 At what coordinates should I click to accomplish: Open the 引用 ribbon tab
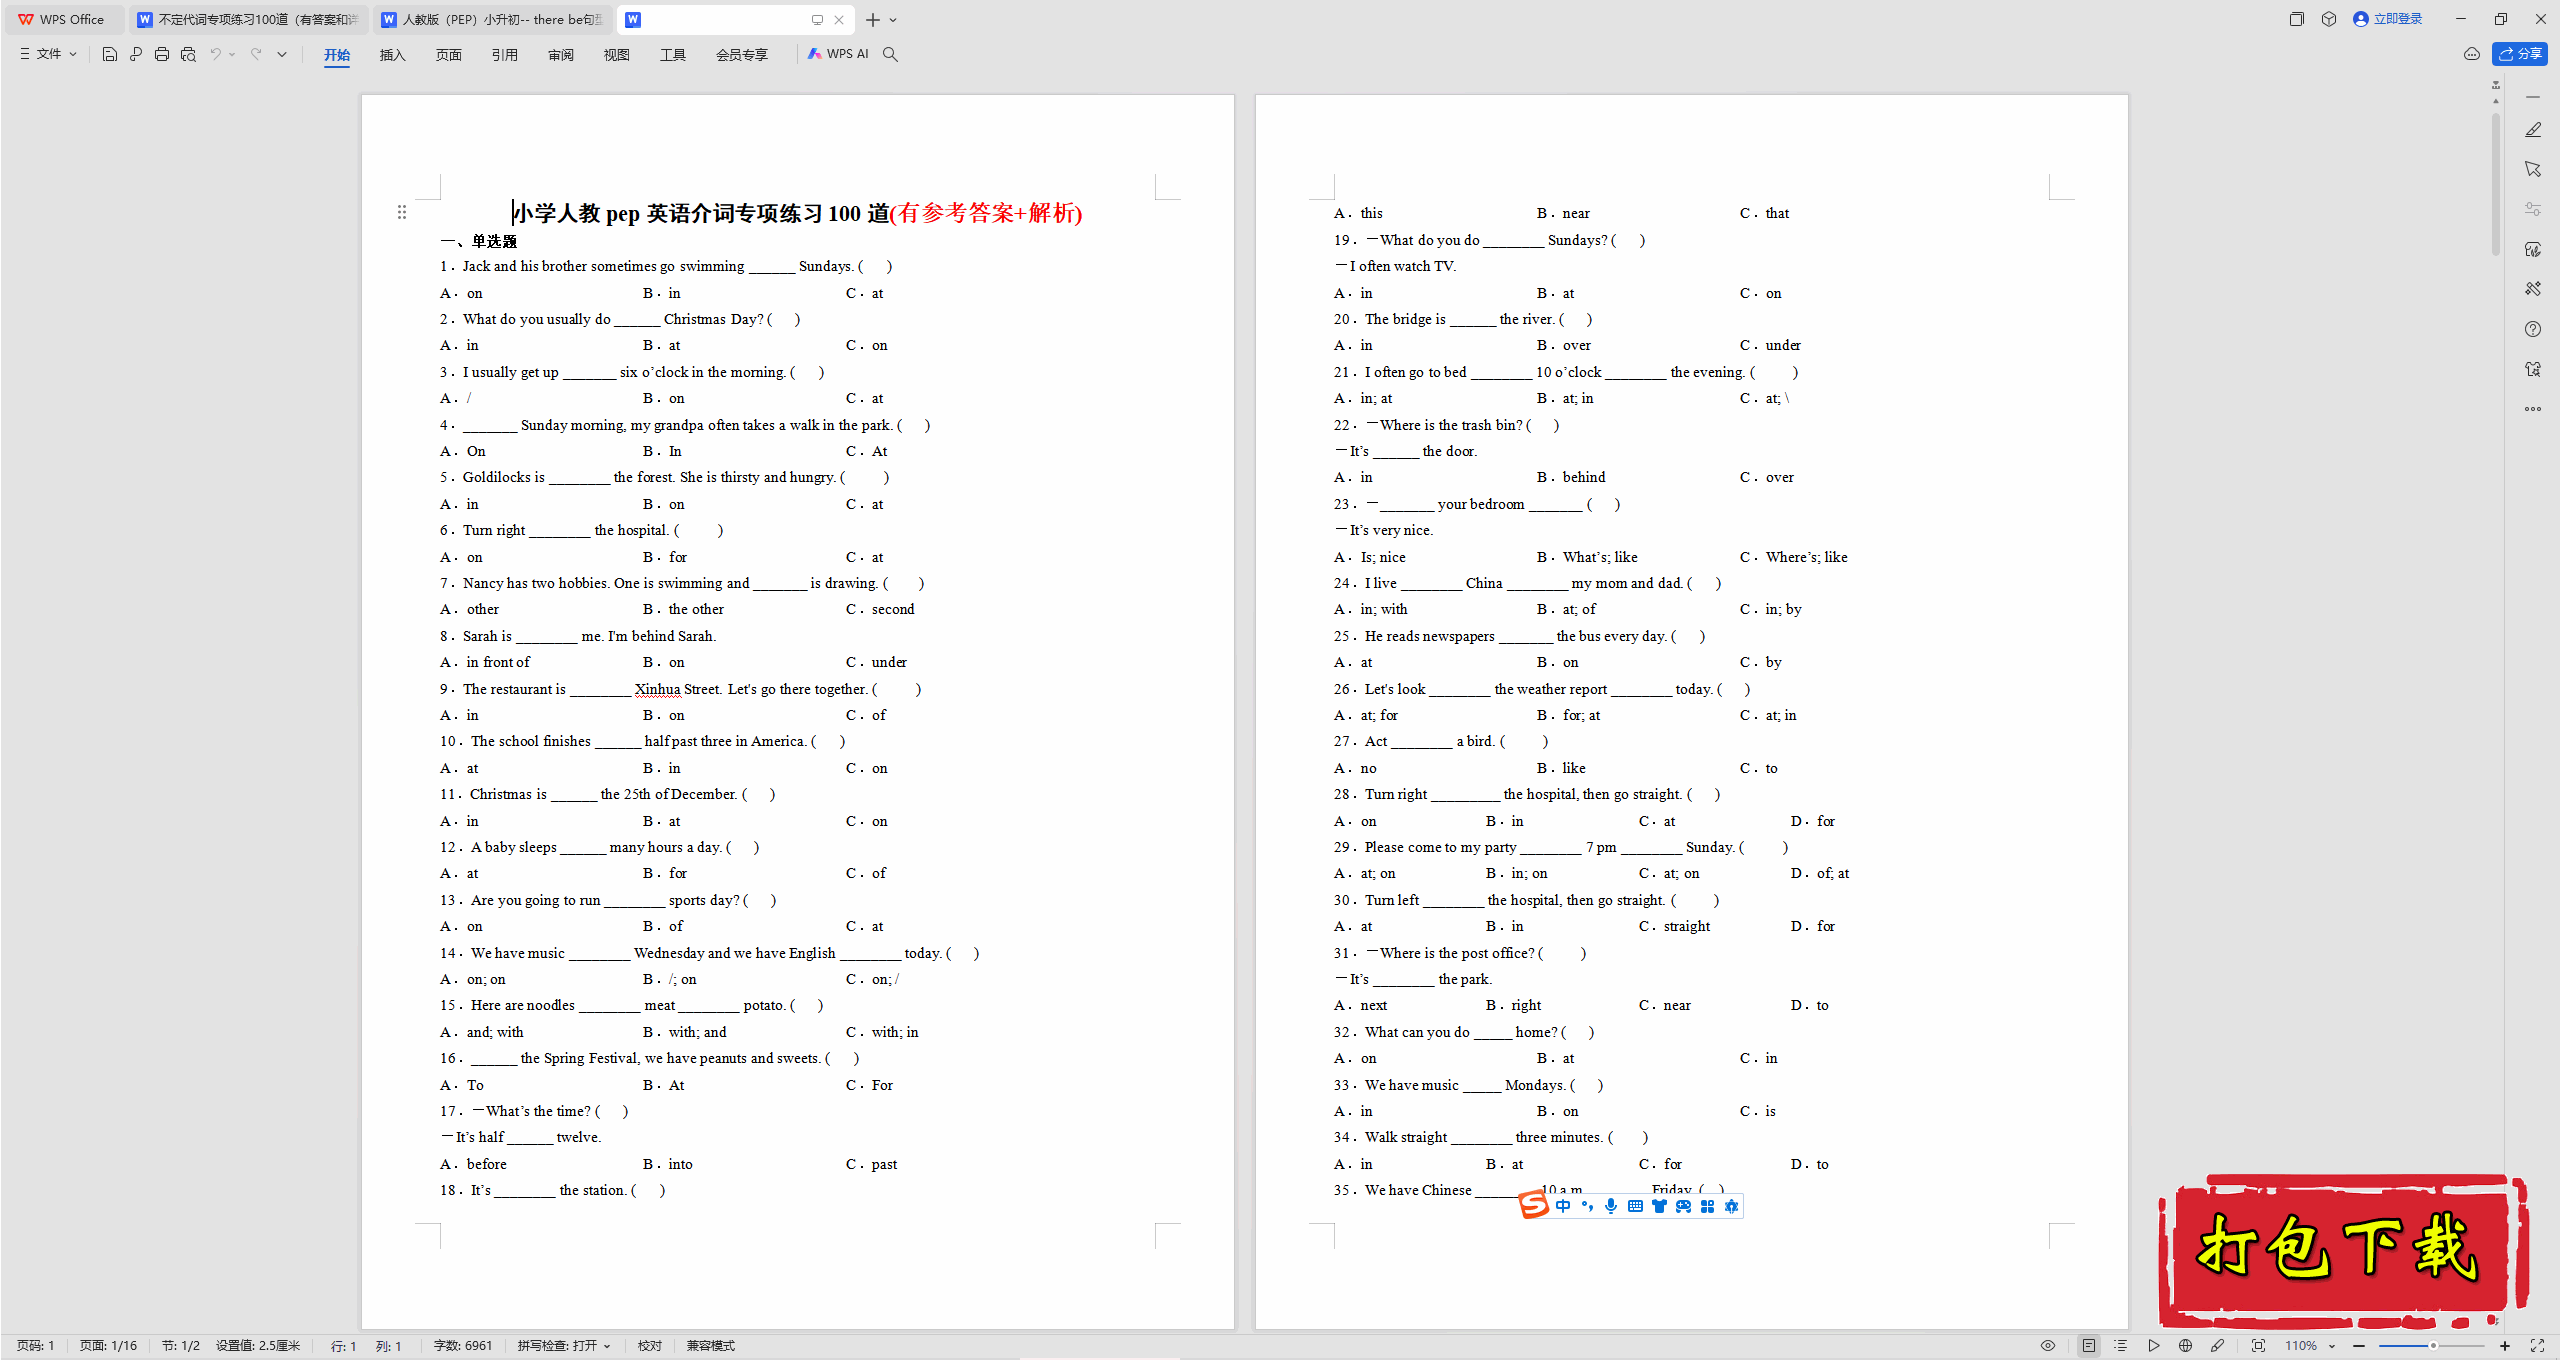(x=505, y=54)
